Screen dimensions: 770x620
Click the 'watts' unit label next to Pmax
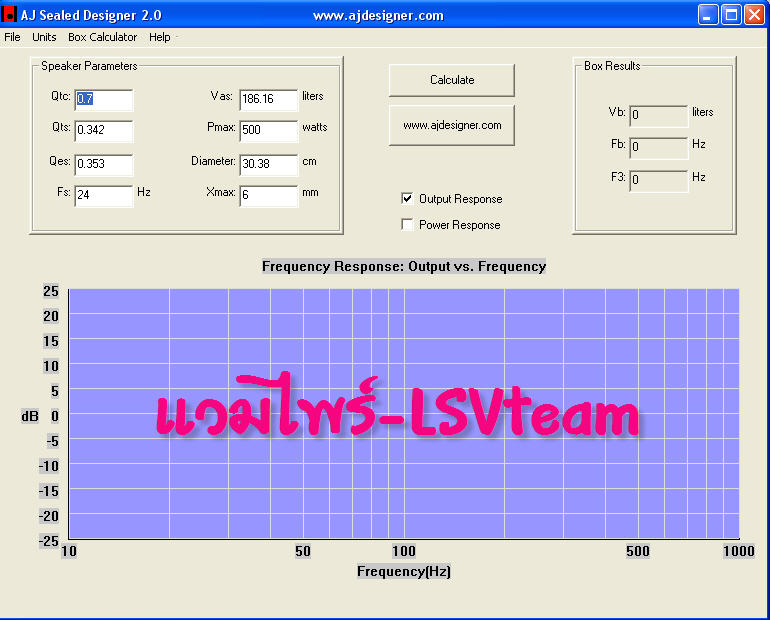click(315, 127)
